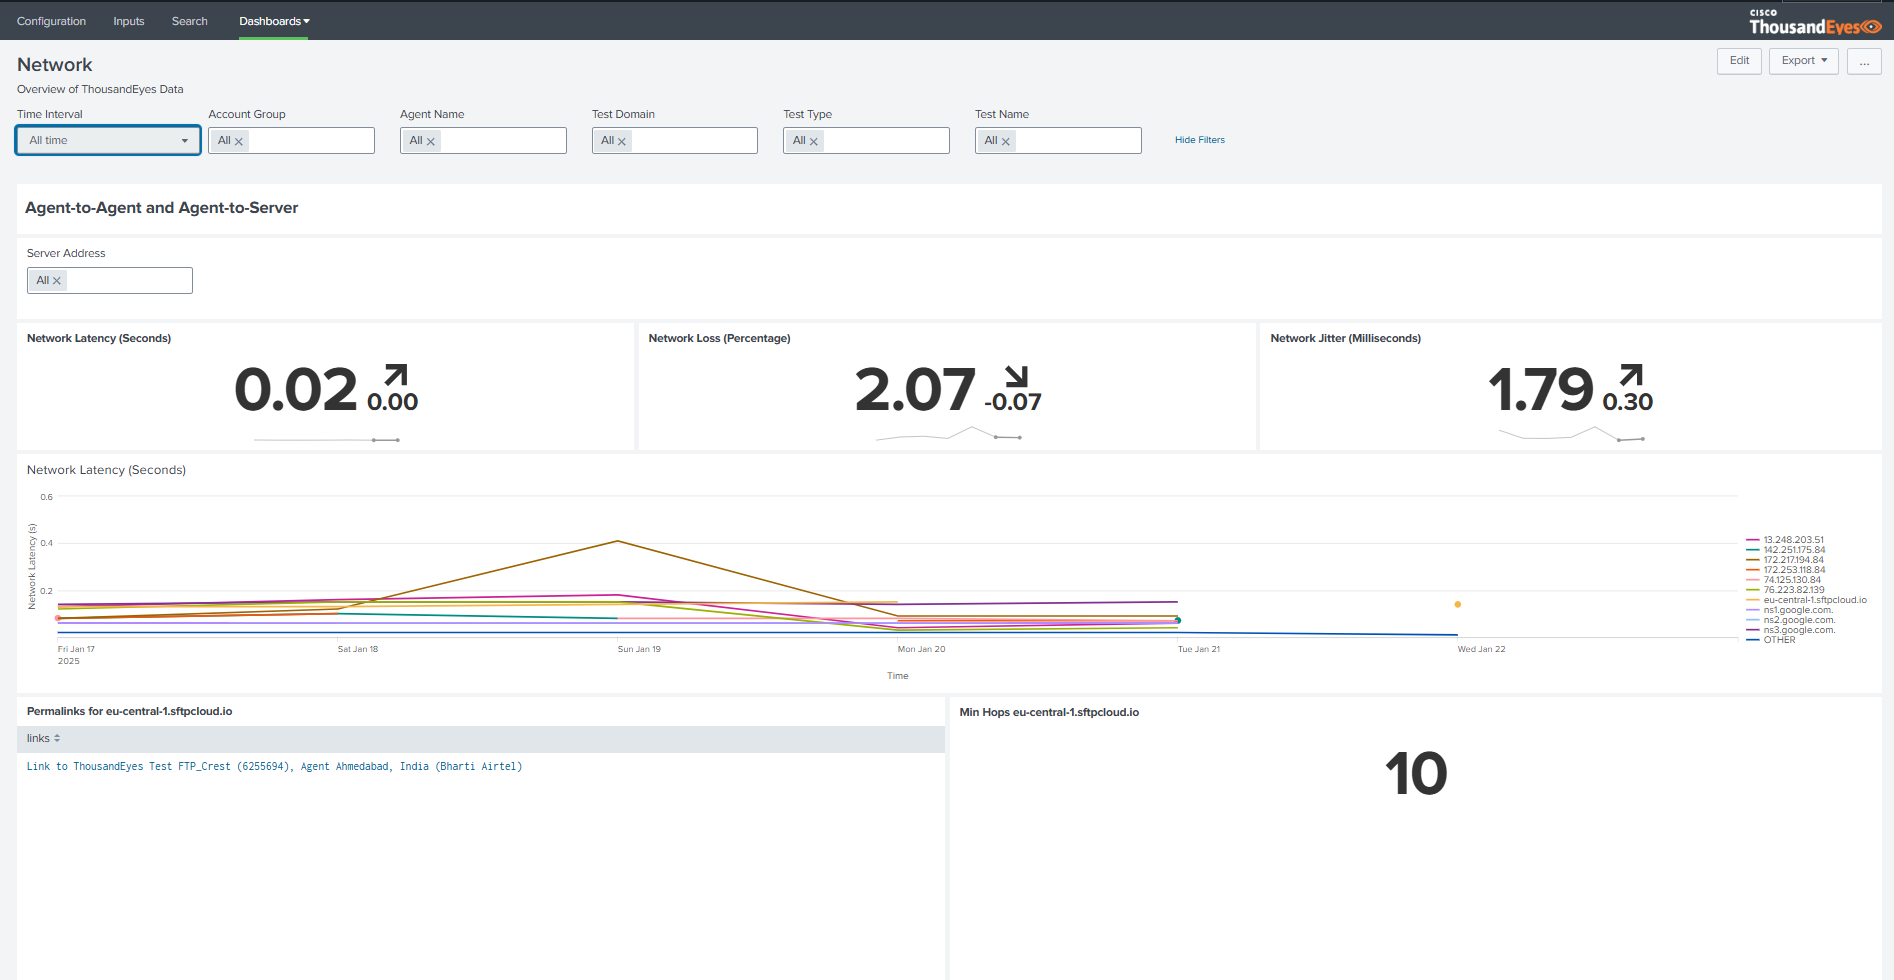The image size is (1894, 980).
Task: Click the upward trend arrow on Network Latency
Action: coord(397,375)
